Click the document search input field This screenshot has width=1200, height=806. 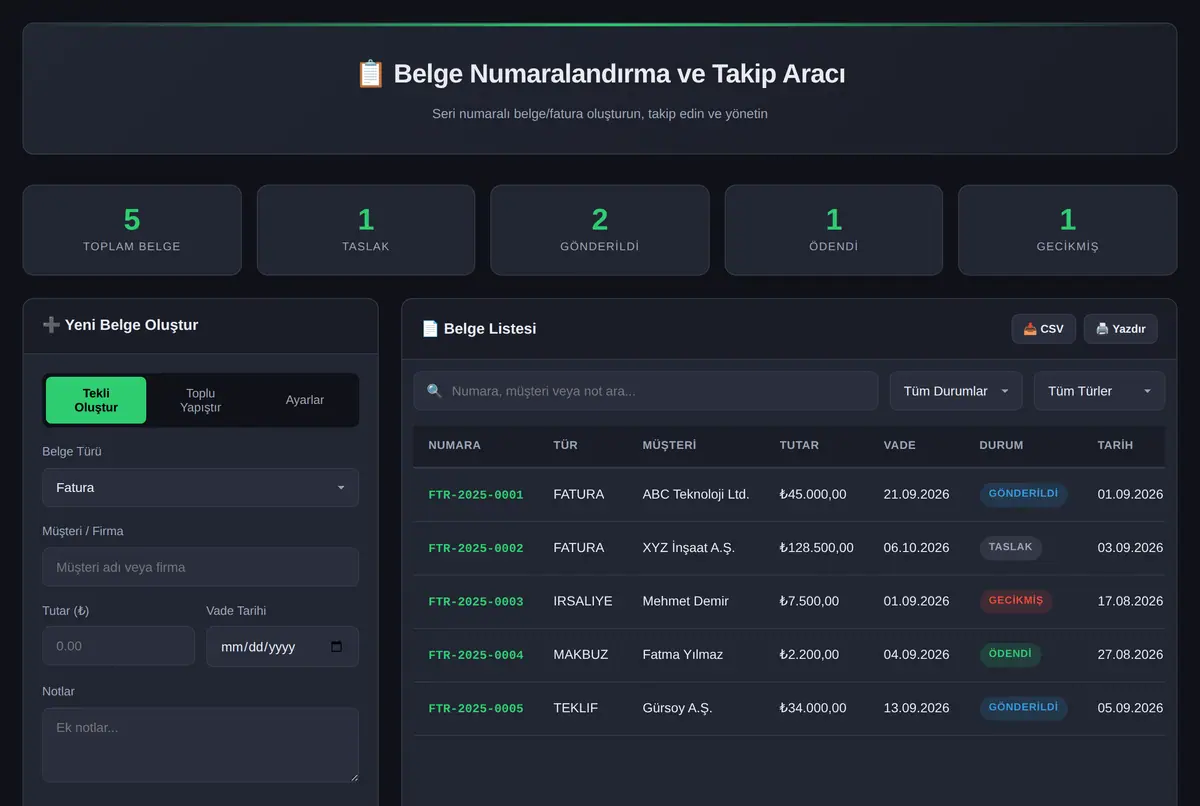(646, 391)
